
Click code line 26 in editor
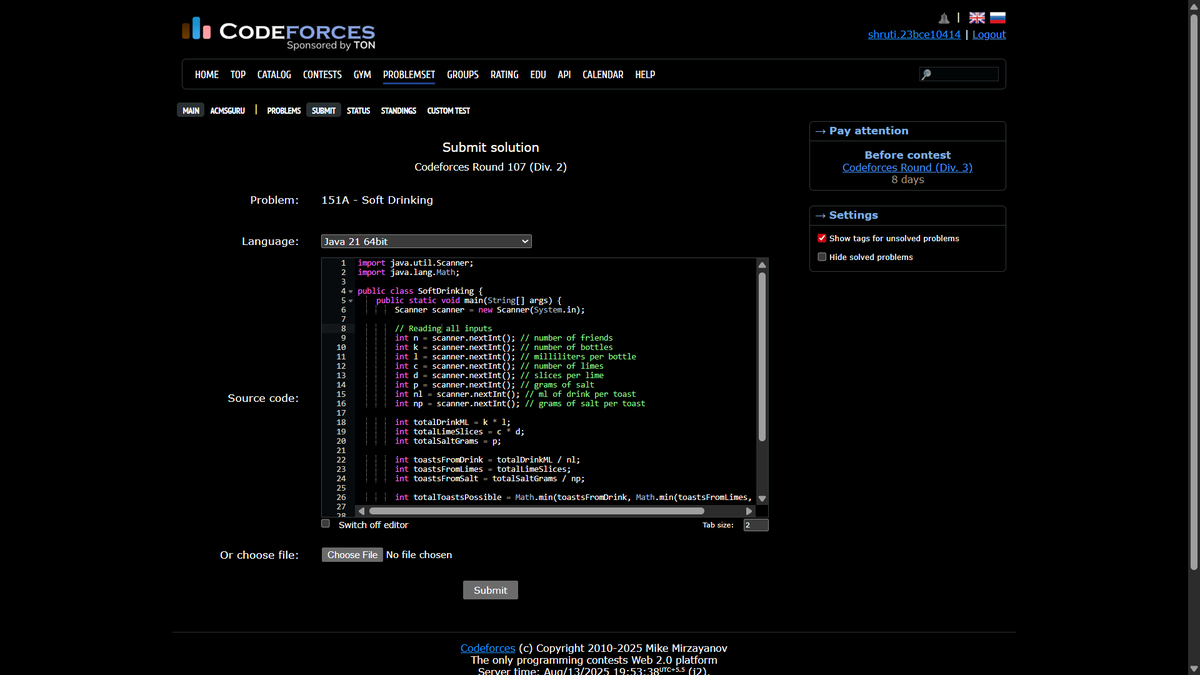tap(573, 497)
